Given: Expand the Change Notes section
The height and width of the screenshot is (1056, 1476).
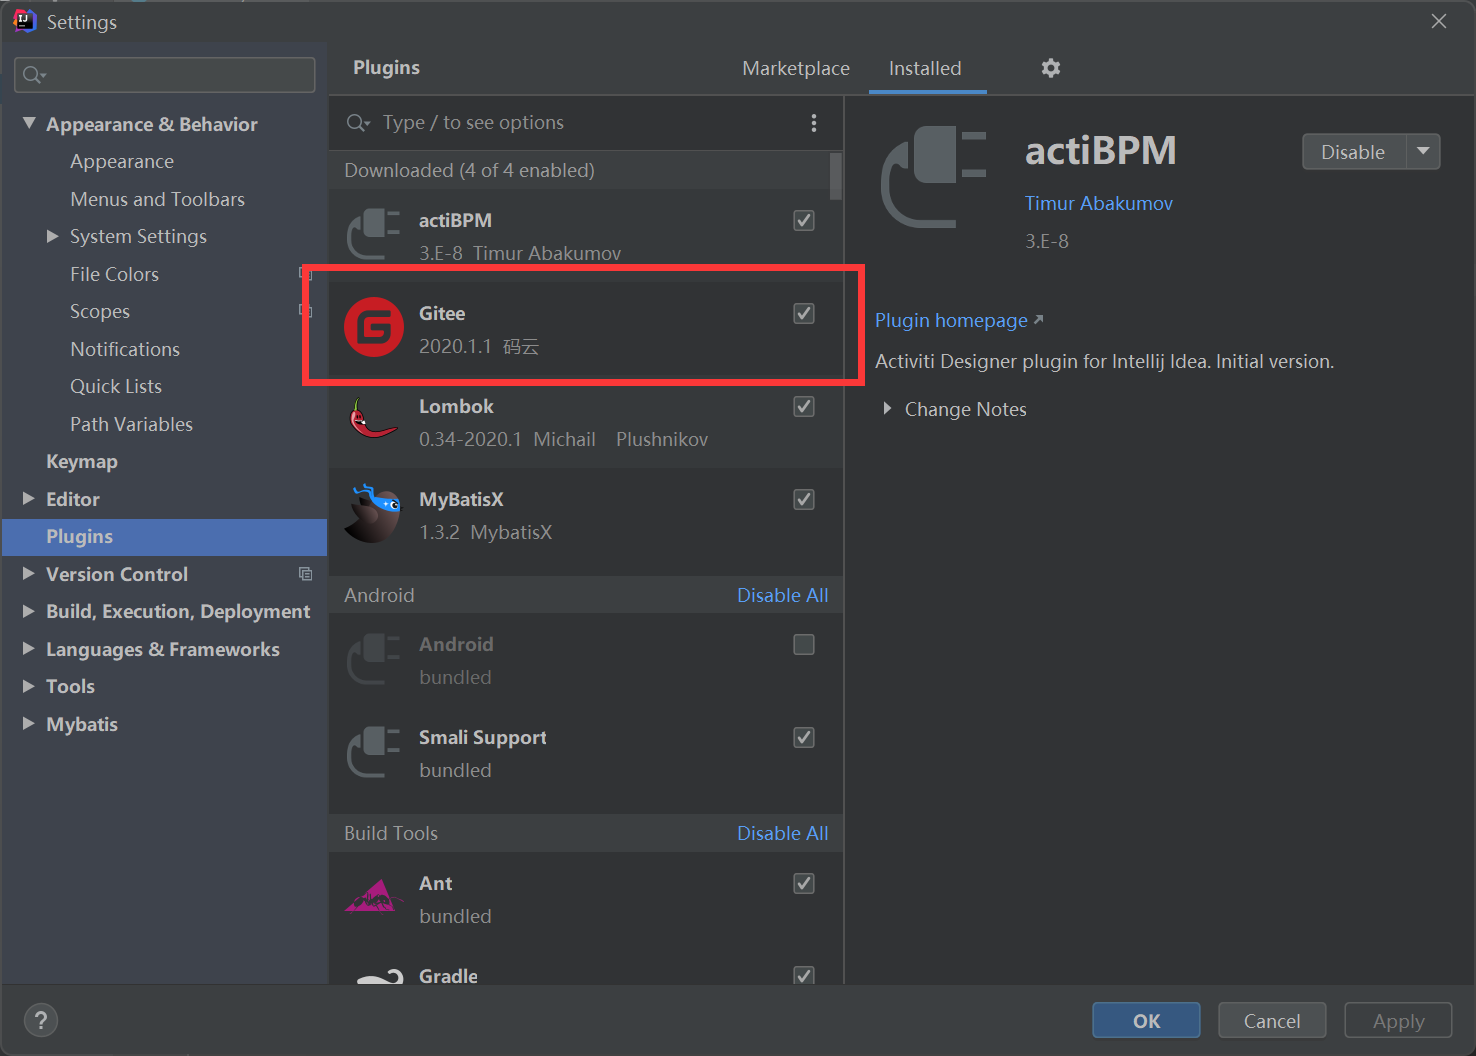Looking at the screenshot, I should pos(887,408).
